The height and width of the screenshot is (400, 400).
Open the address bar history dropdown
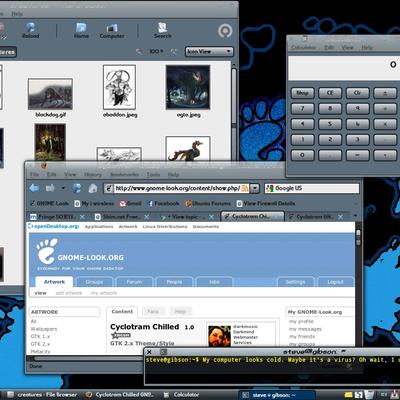(255, 188)
